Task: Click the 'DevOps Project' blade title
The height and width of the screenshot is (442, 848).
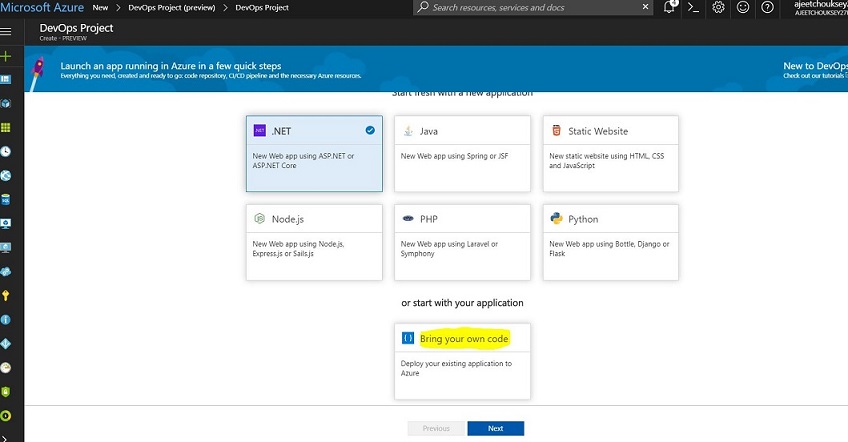Action: pyautogui.click(x=76, y=28)
